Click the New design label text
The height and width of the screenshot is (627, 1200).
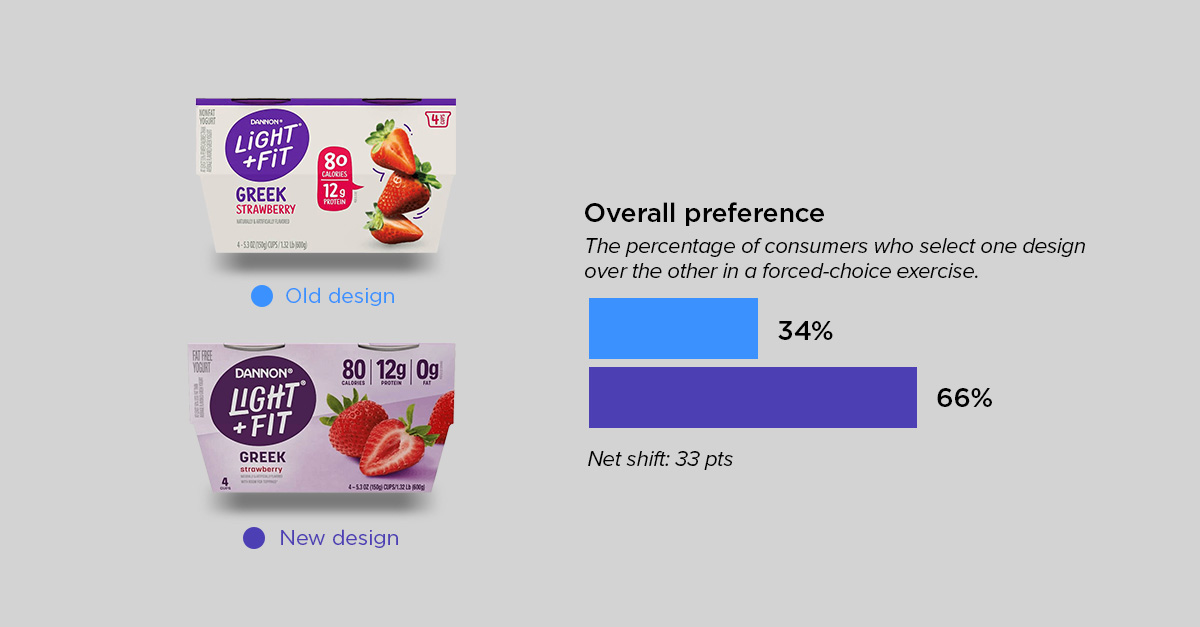(x=339, y=538)
